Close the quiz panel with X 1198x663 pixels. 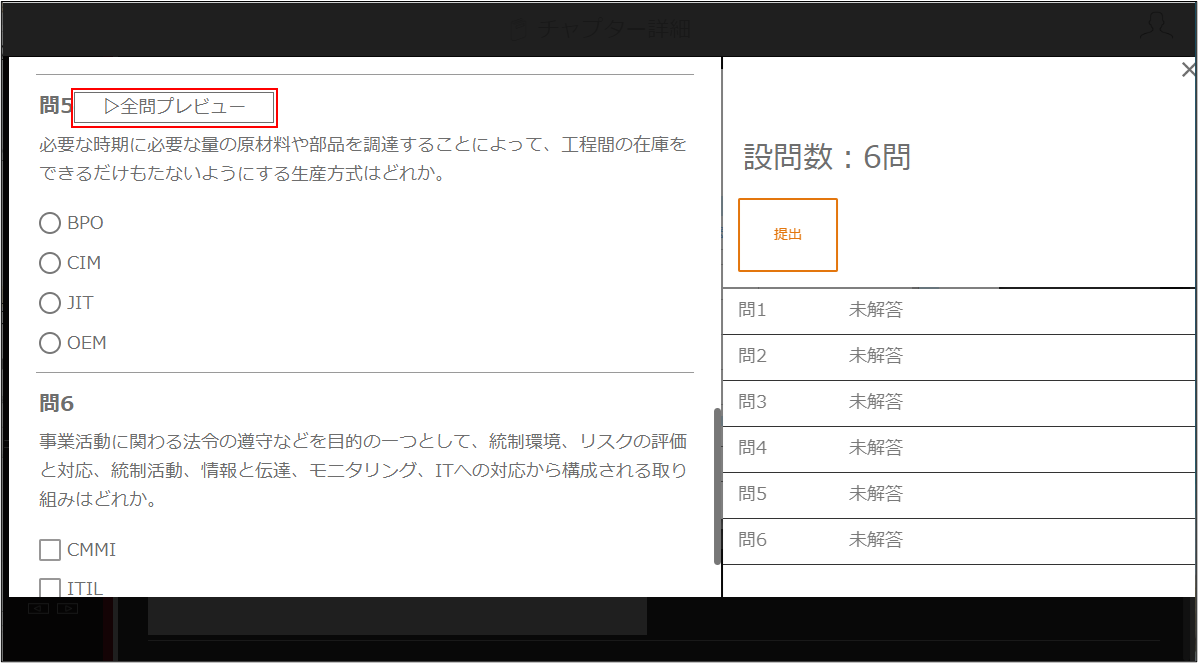[1188, 70]
